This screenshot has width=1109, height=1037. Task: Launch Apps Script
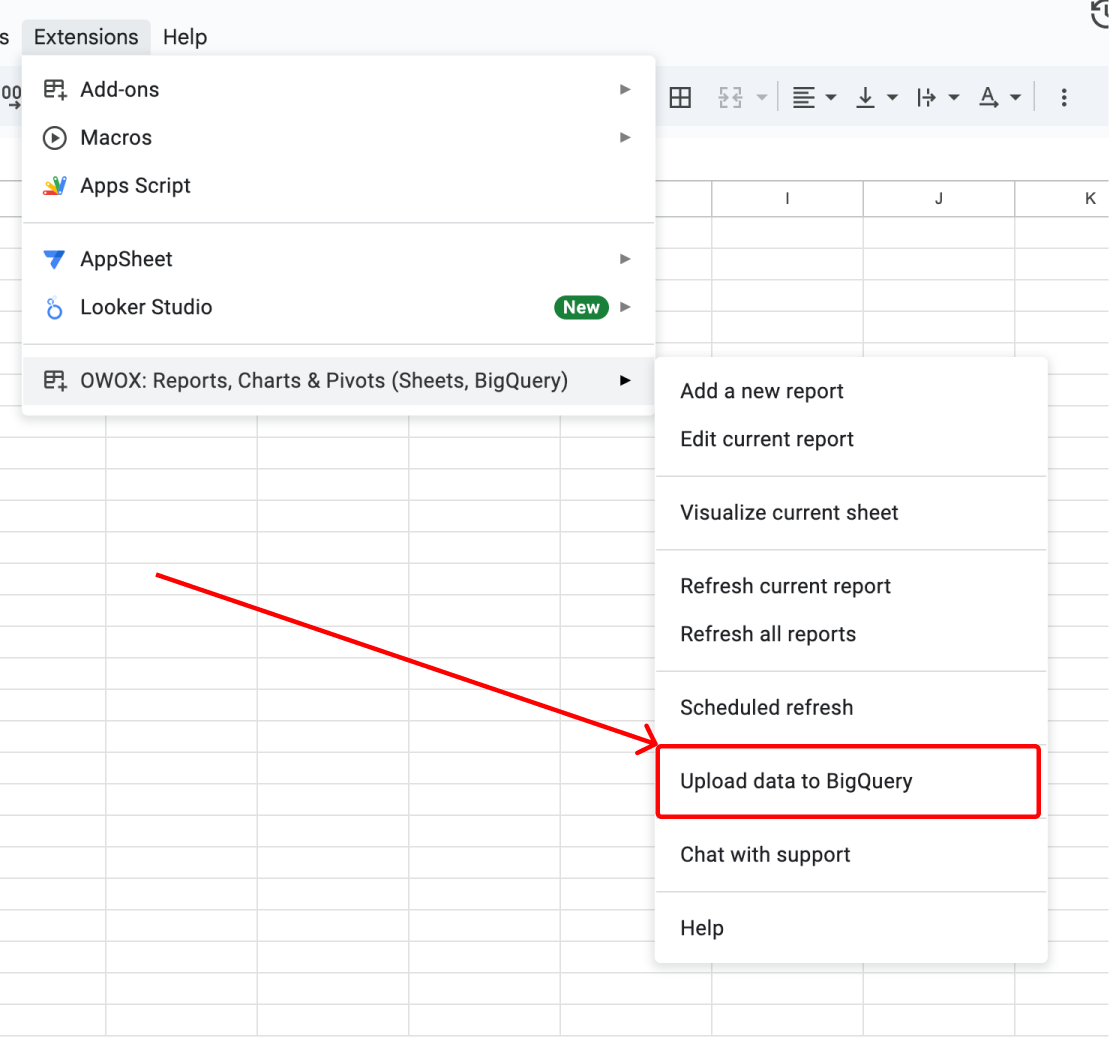tap(338, 185)
